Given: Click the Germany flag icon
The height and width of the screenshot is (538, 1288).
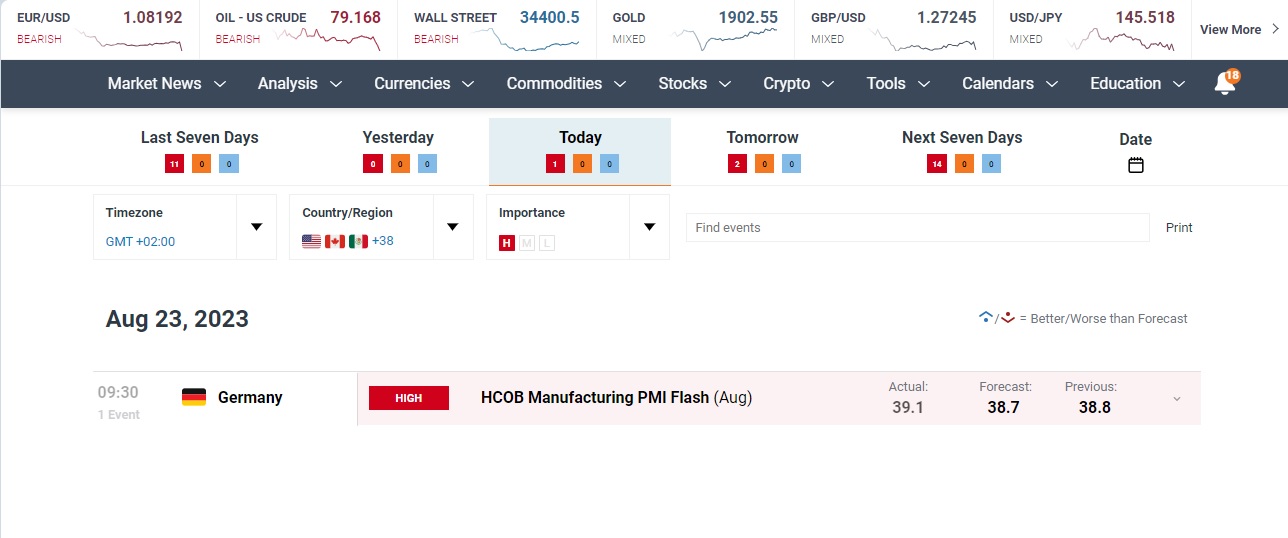Looking at the screenshot, I should click(x=194, y=397).
